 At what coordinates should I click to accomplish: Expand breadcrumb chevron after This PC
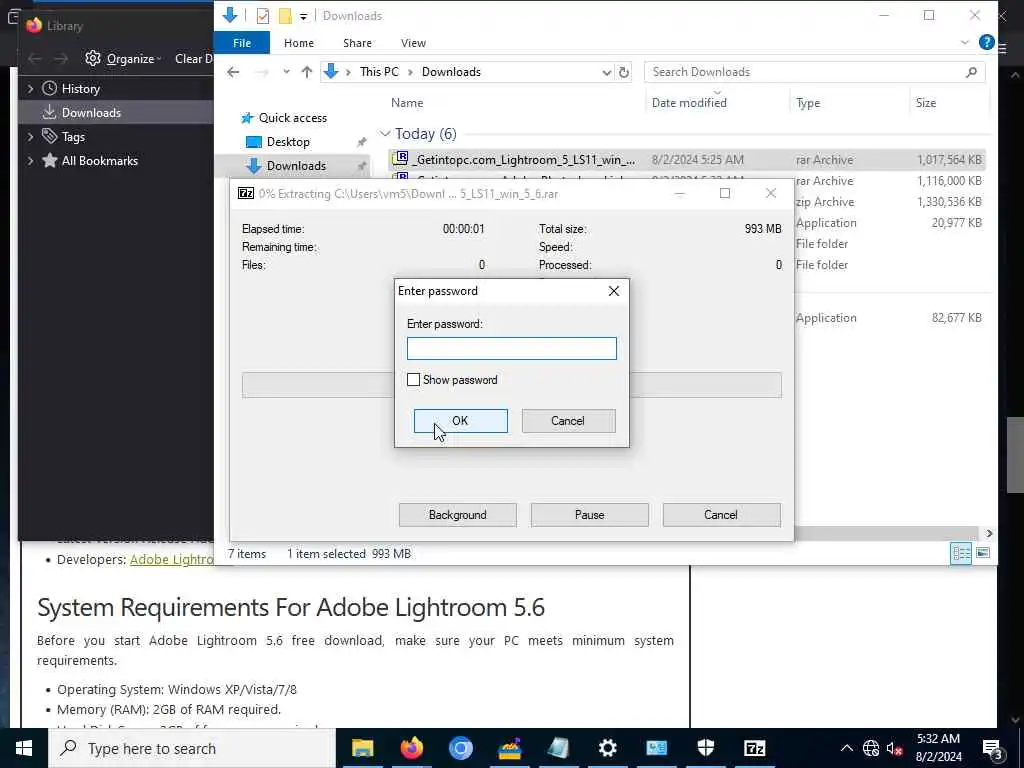click(410, 72)
